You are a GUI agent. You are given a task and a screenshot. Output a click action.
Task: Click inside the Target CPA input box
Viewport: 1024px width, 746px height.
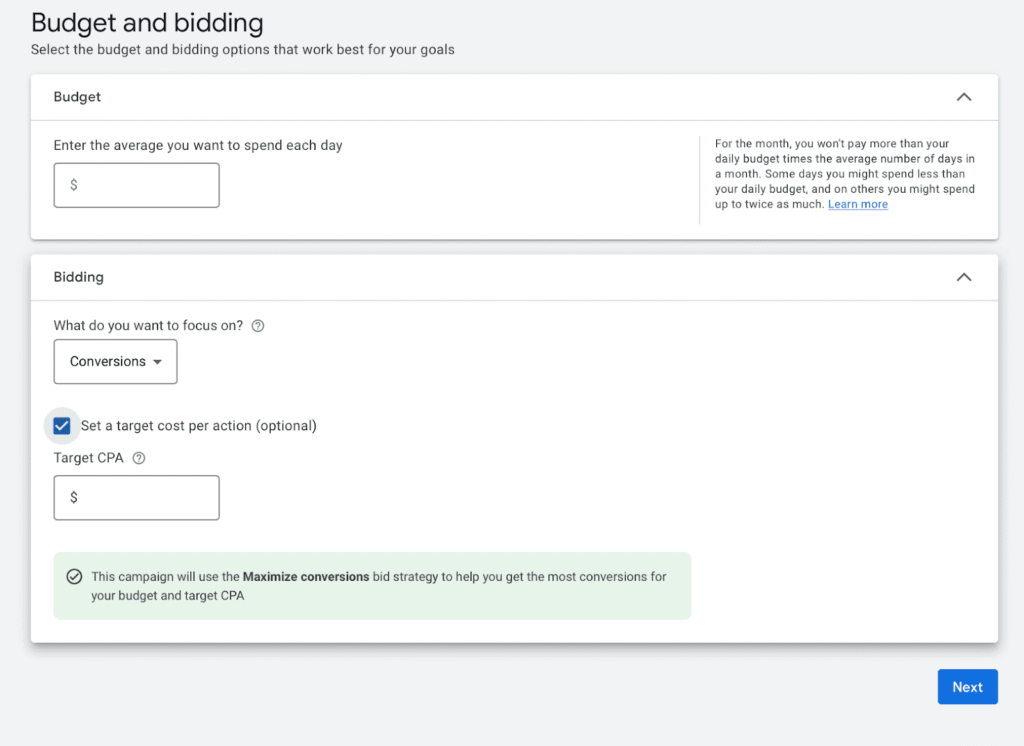[136, 497]
